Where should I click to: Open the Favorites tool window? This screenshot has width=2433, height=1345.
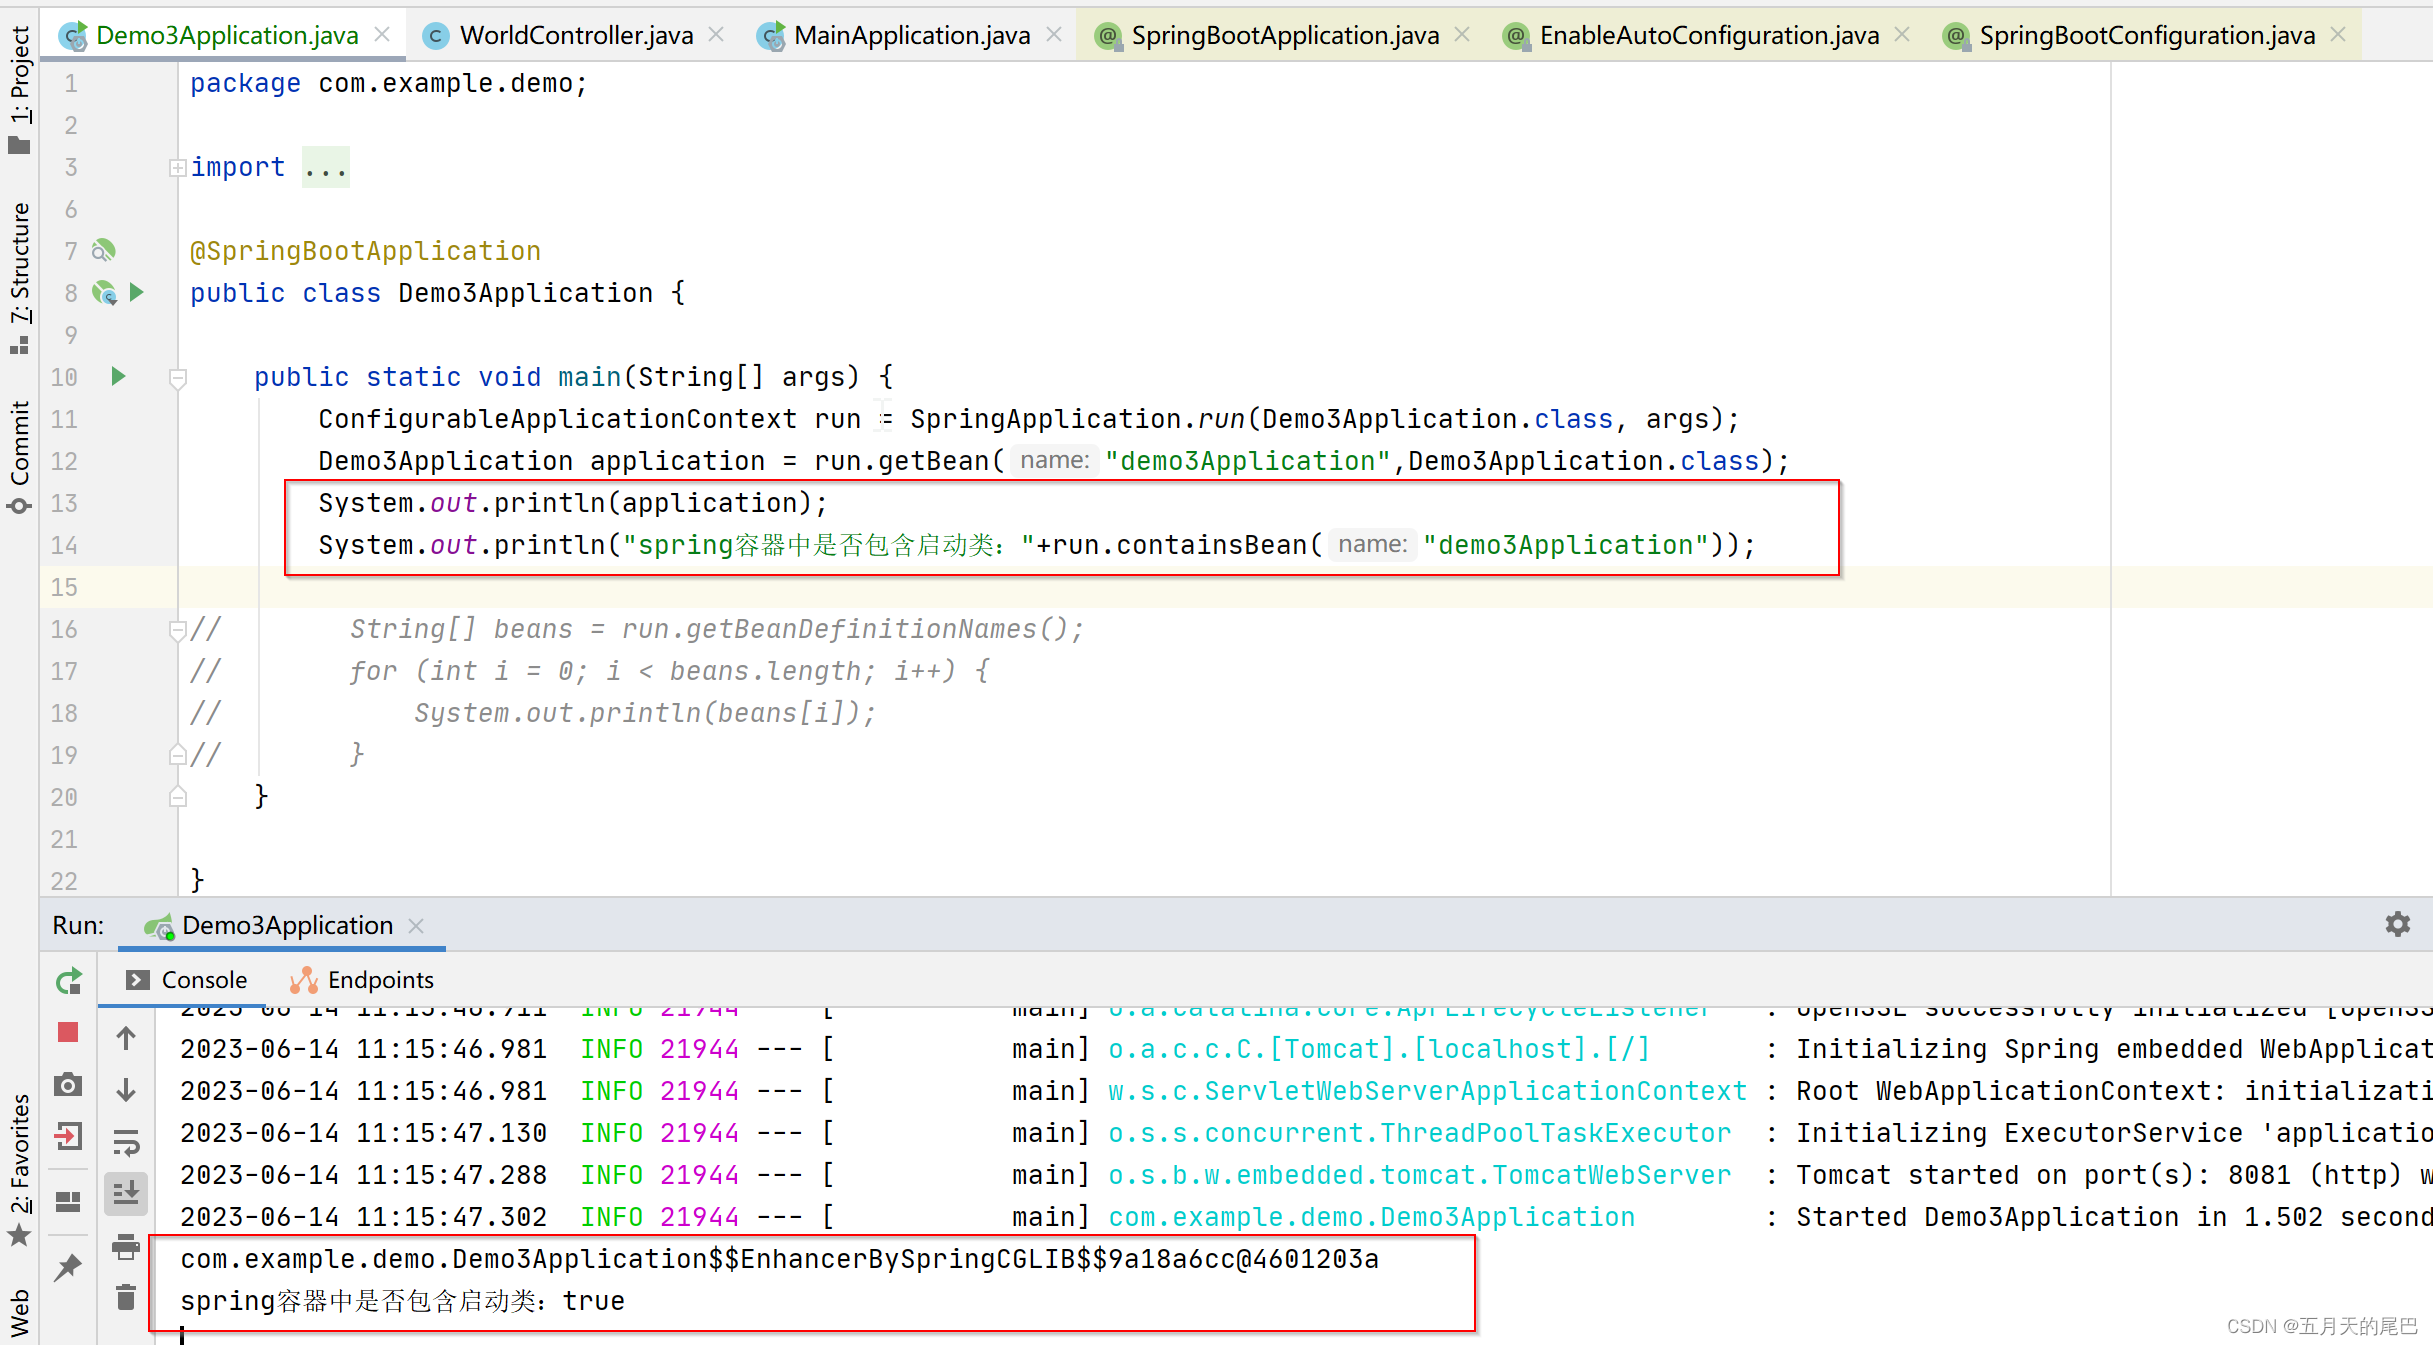click(20, 1170)
